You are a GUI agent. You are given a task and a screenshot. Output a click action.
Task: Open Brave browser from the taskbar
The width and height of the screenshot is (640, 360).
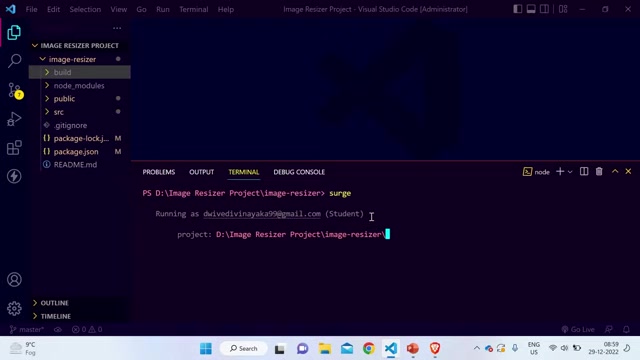point(435,349)
